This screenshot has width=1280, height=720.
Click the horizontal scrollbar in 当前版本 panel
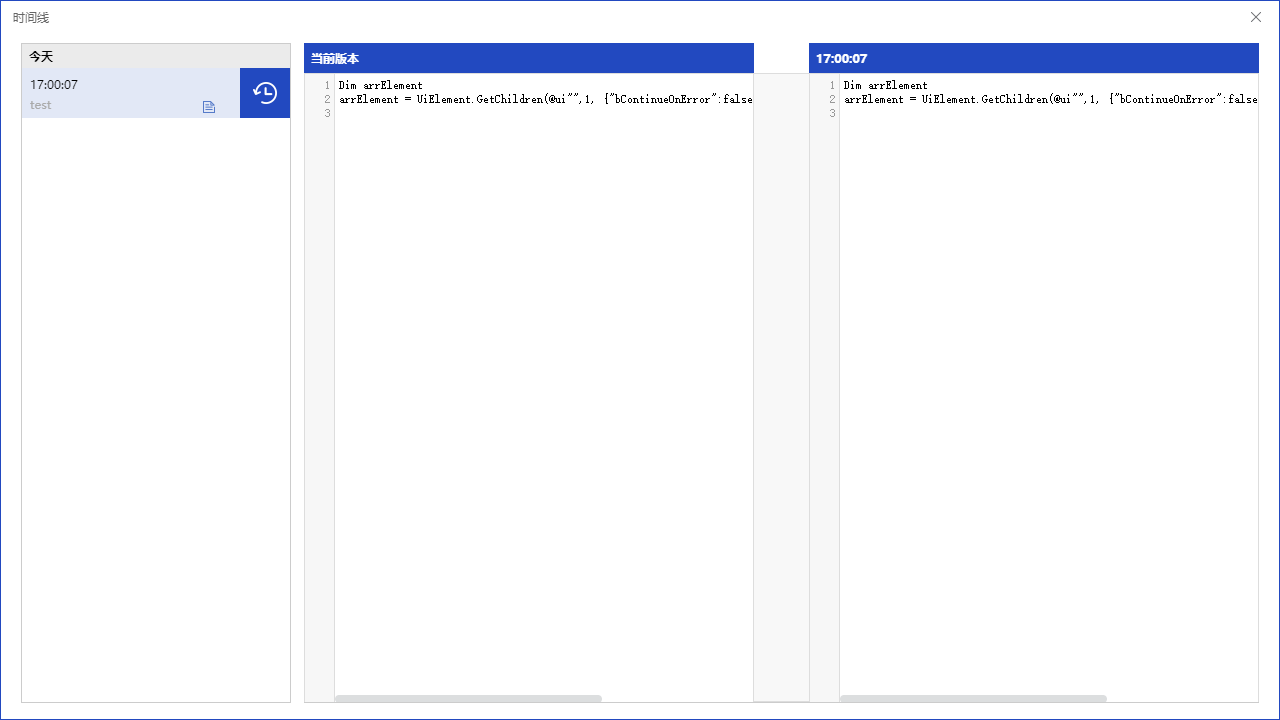click(468, 698)
